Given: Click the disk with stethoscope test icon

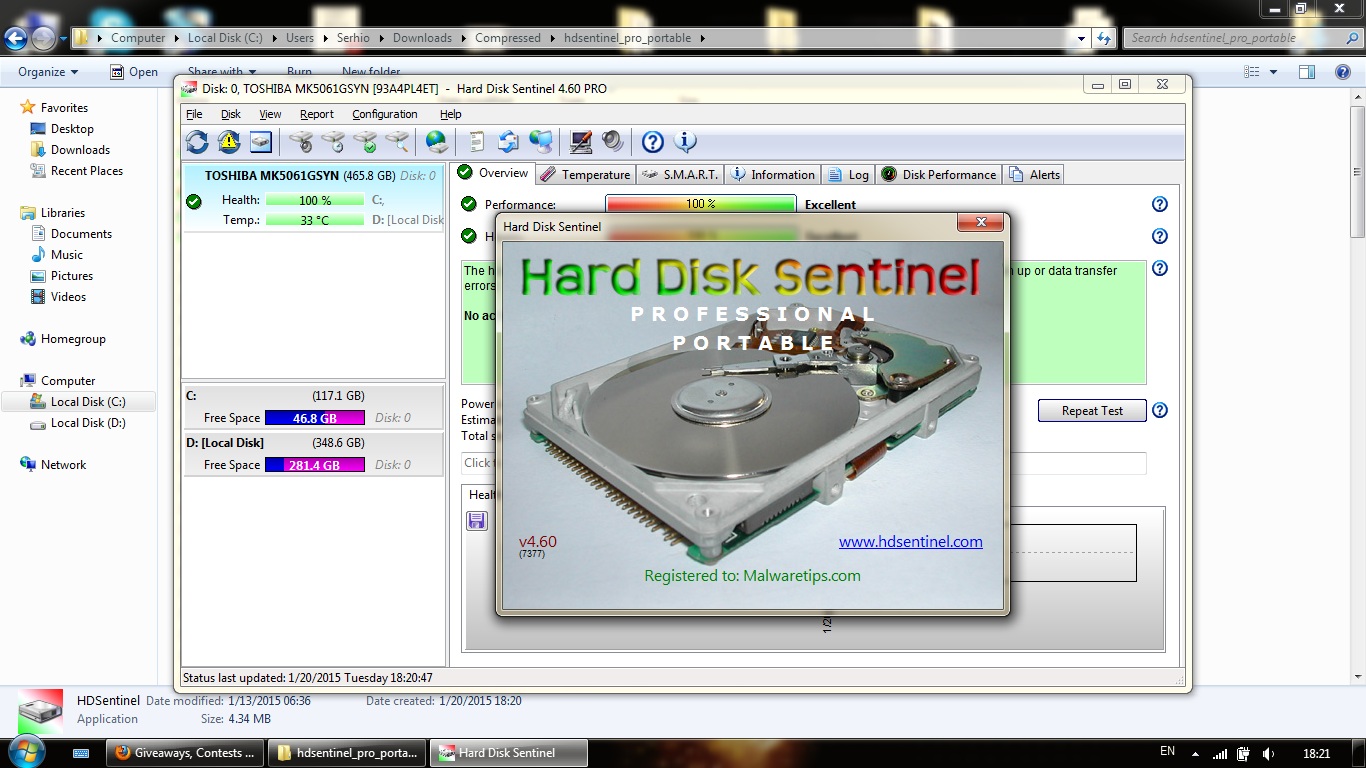Looking at the screenshot, I should (301, 142).
